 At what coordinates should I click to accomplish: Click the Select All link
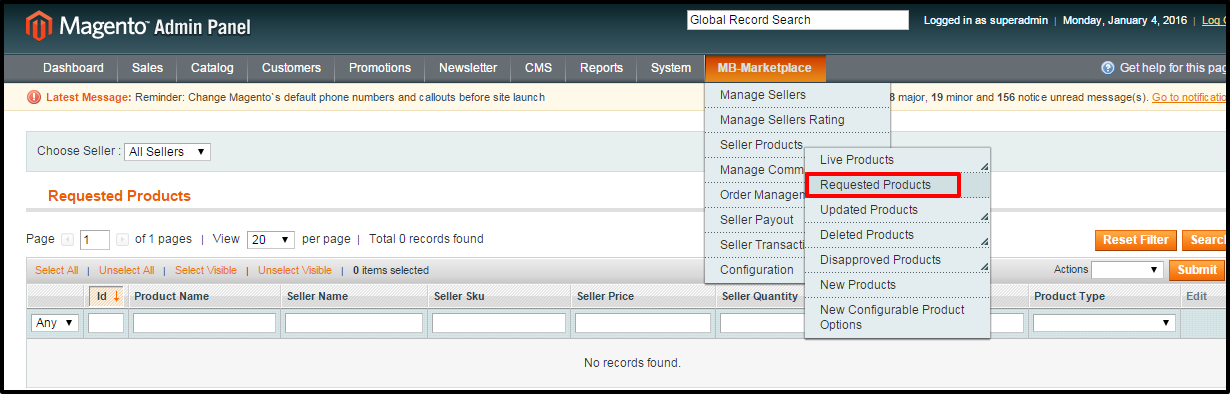[56, 270]
